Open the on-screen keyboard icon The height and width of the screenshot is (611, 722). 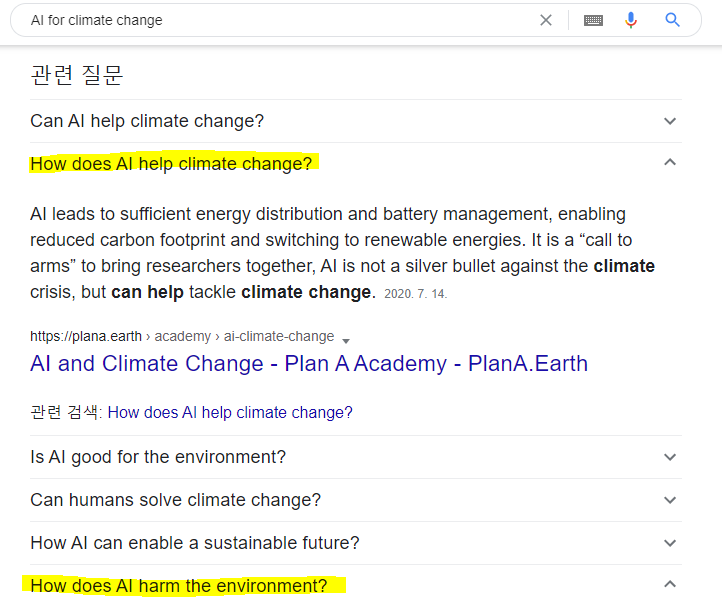[x=593, y=20]
